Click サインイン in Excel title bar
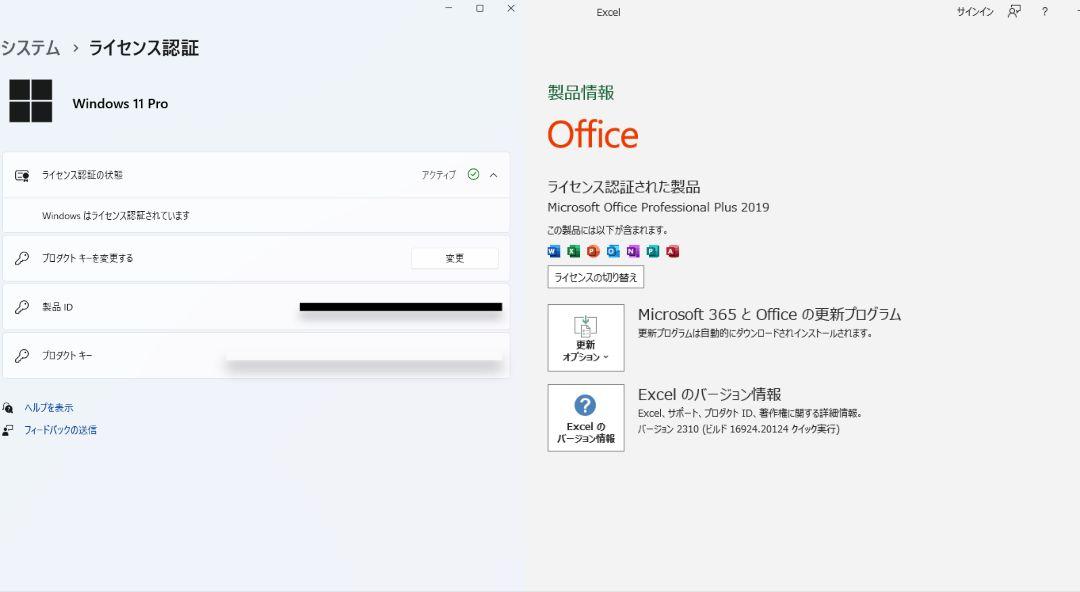This screenshot has height=592, width=1080. coord(975,12)
